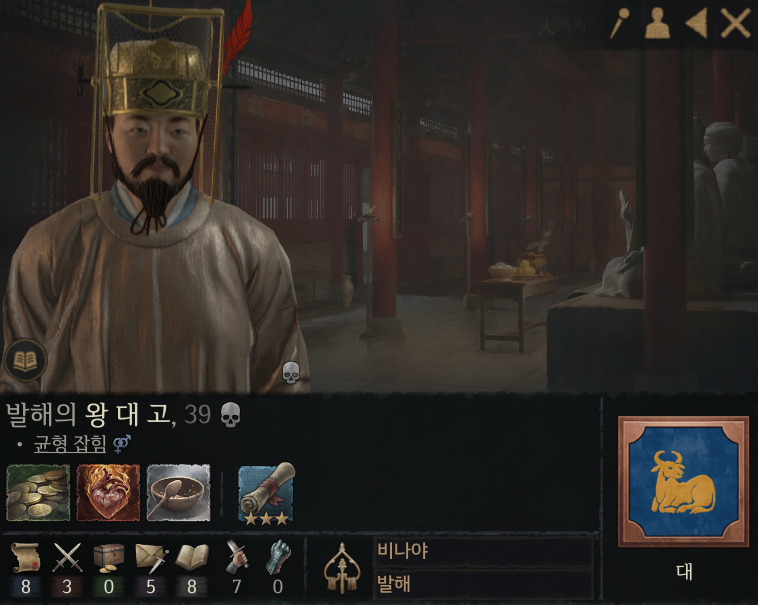The height and width of the screenshot is (605, 758).
Task: Click the 비나야 faith field
Action: tap(483, 551)
